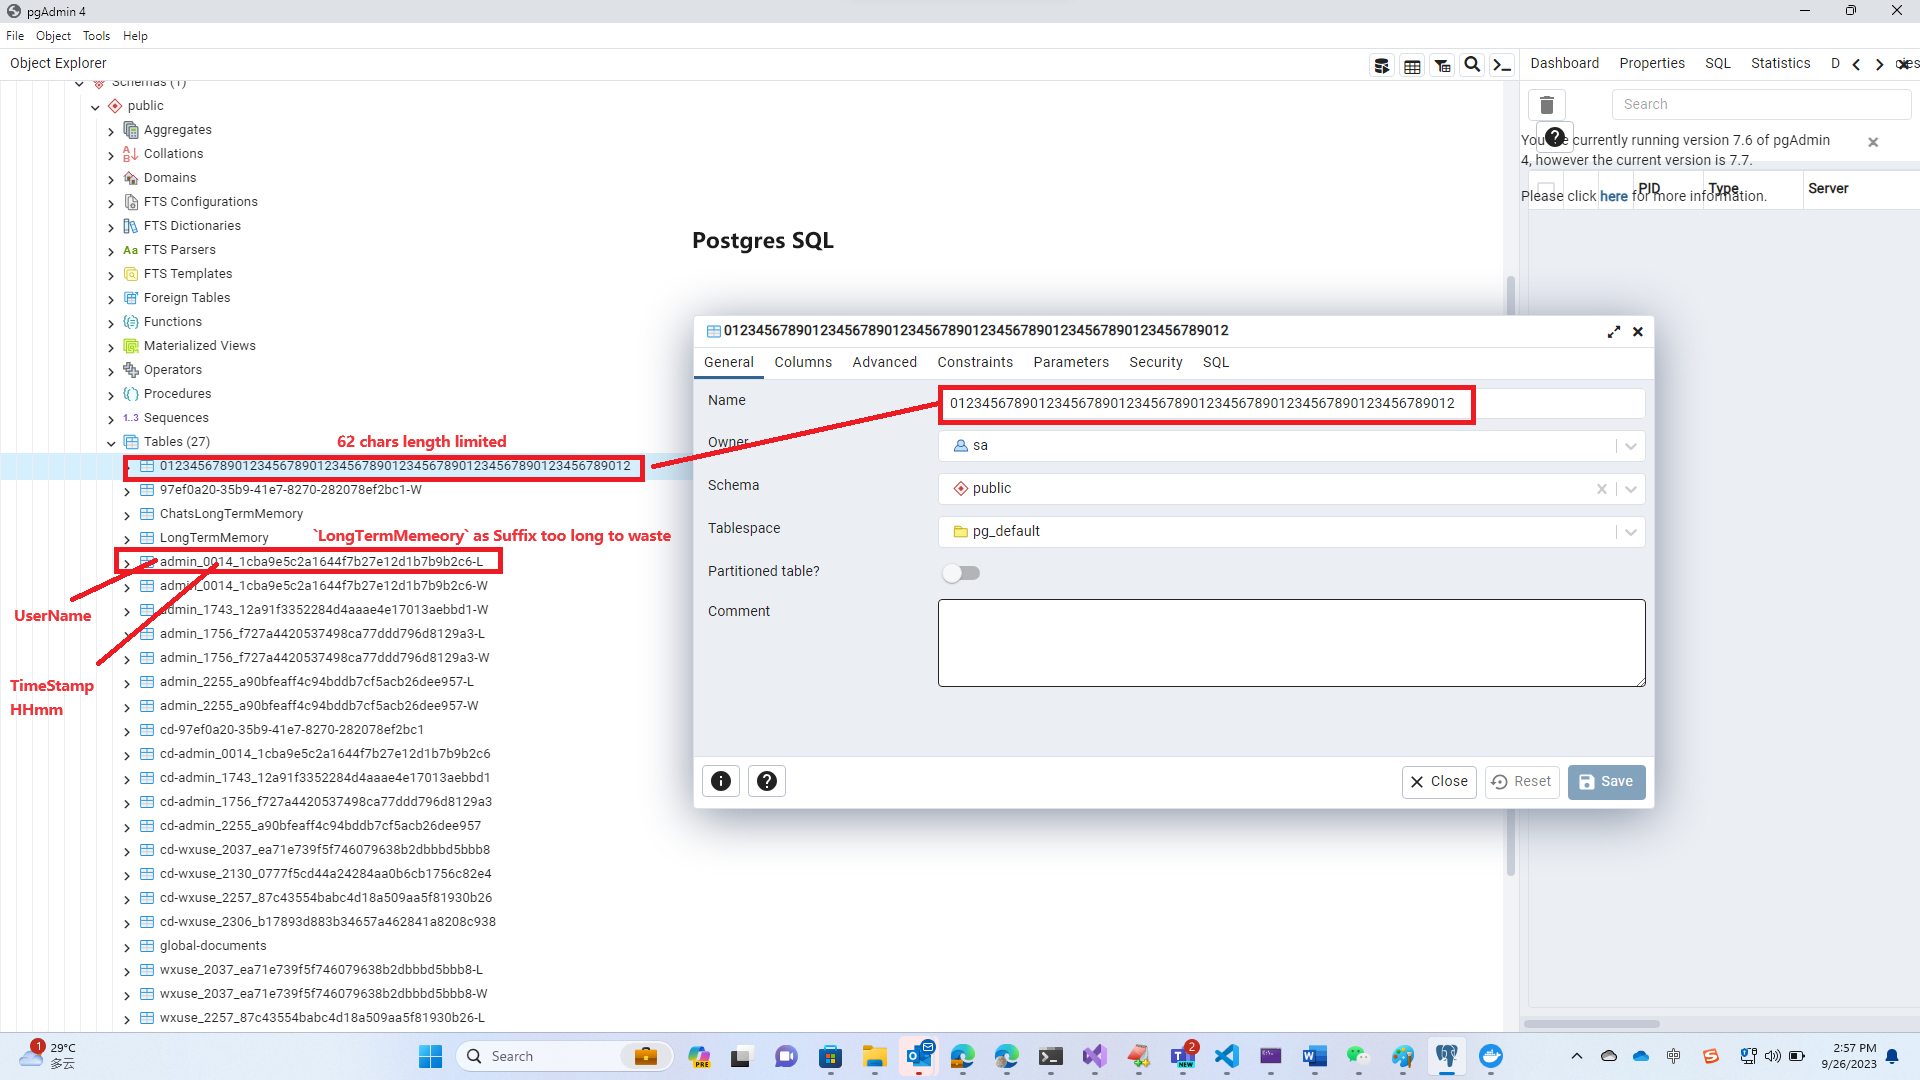Image resolution: width=1920 pixels, height=1080 pixels.
Task: Open the Owner dropdown showing sa
Action: point(1630,445)
